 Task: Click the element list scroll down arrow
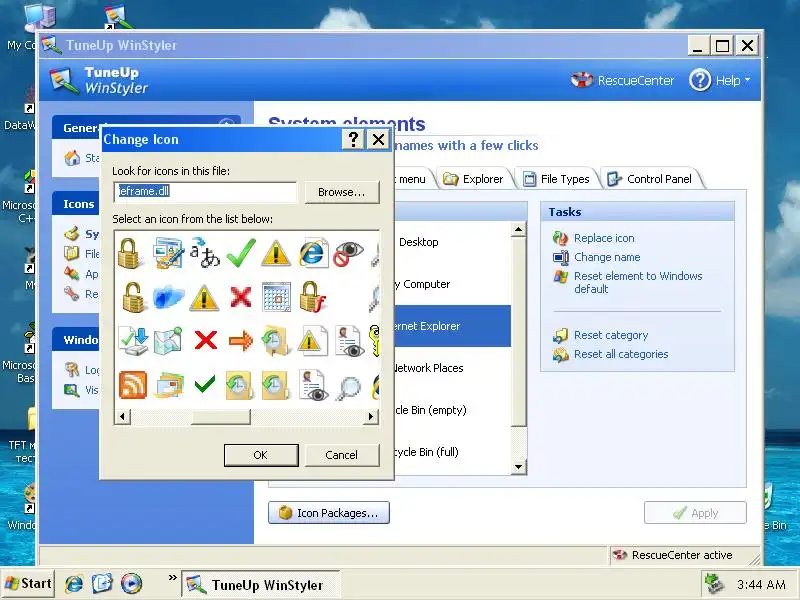[x=518, y=466]
